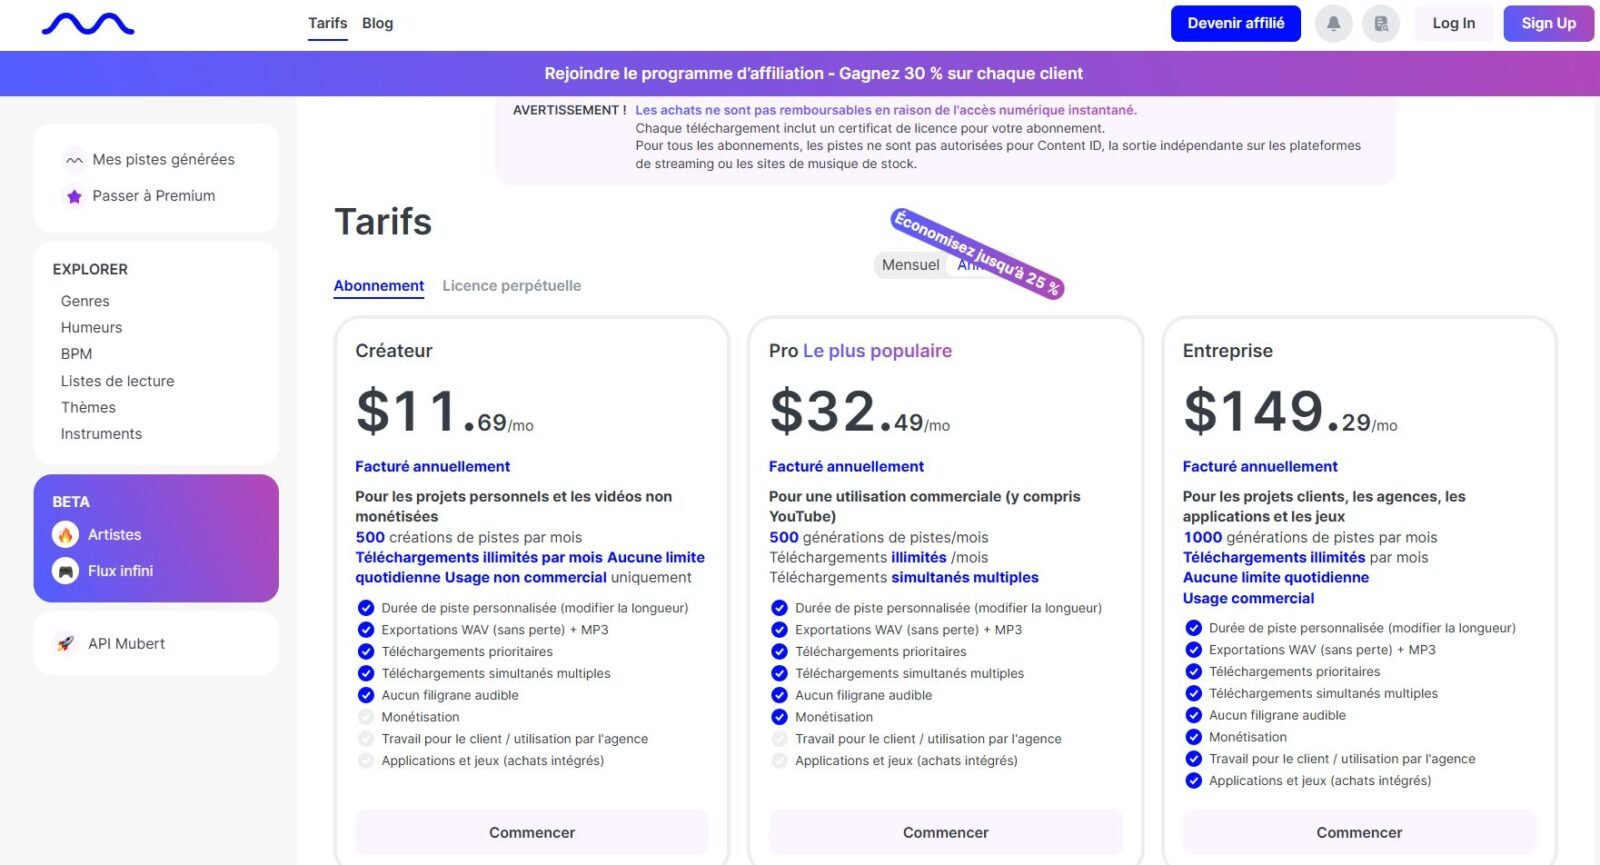Click the icon next to the bell
The image size is (1600, 865).
coord(1381,23)
